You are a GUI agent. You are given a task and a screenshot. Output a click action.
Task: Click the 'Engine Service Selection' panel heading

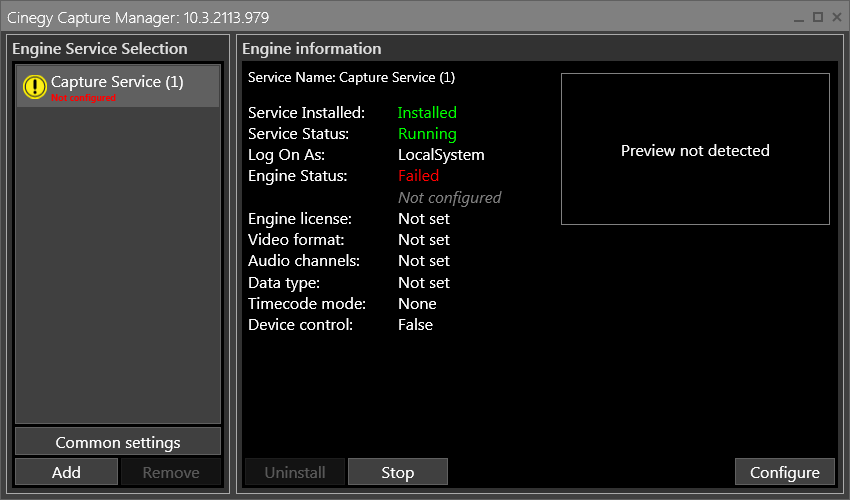pos(100,49)
